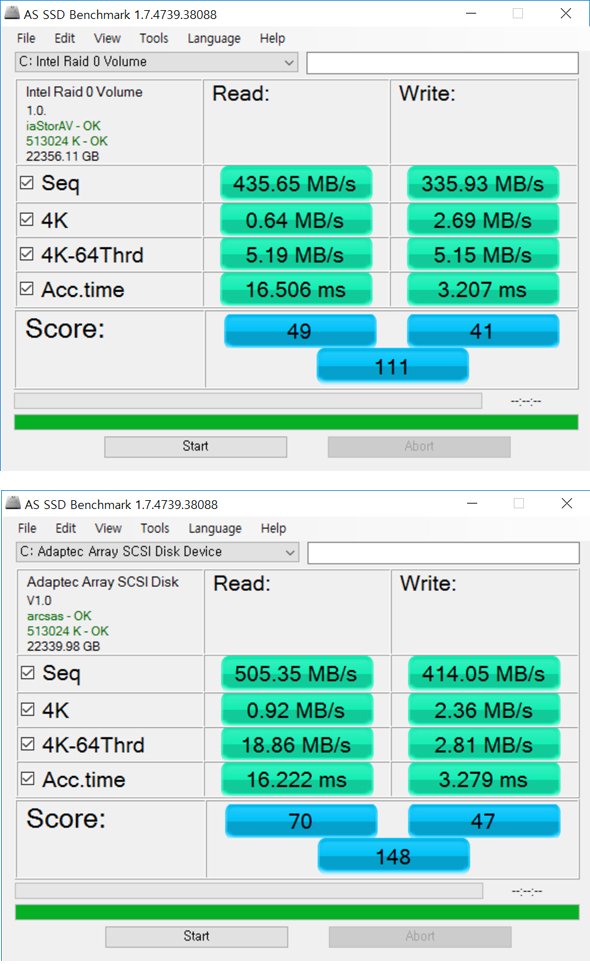Open the C: Intel Raid 0 Volume drive dropdown
The height and width of the screenshot is (964, 590).
pyautogui.click(x=157, y=62)
